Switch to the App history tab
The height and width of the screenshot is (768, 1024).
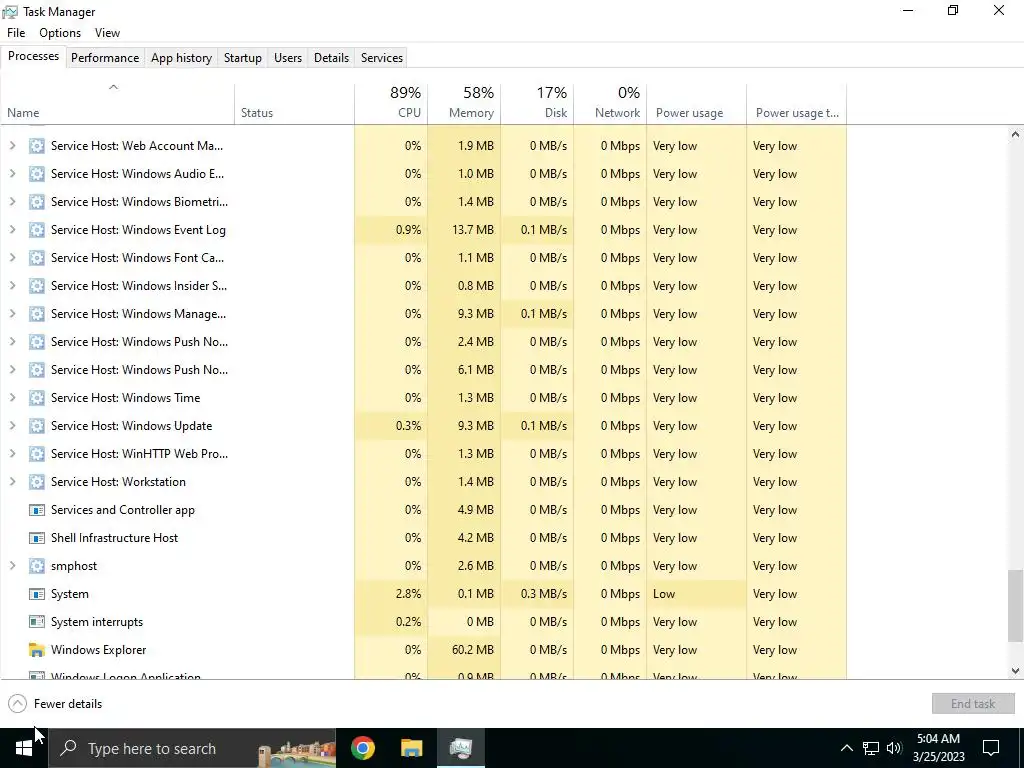(x=182, y=57)
